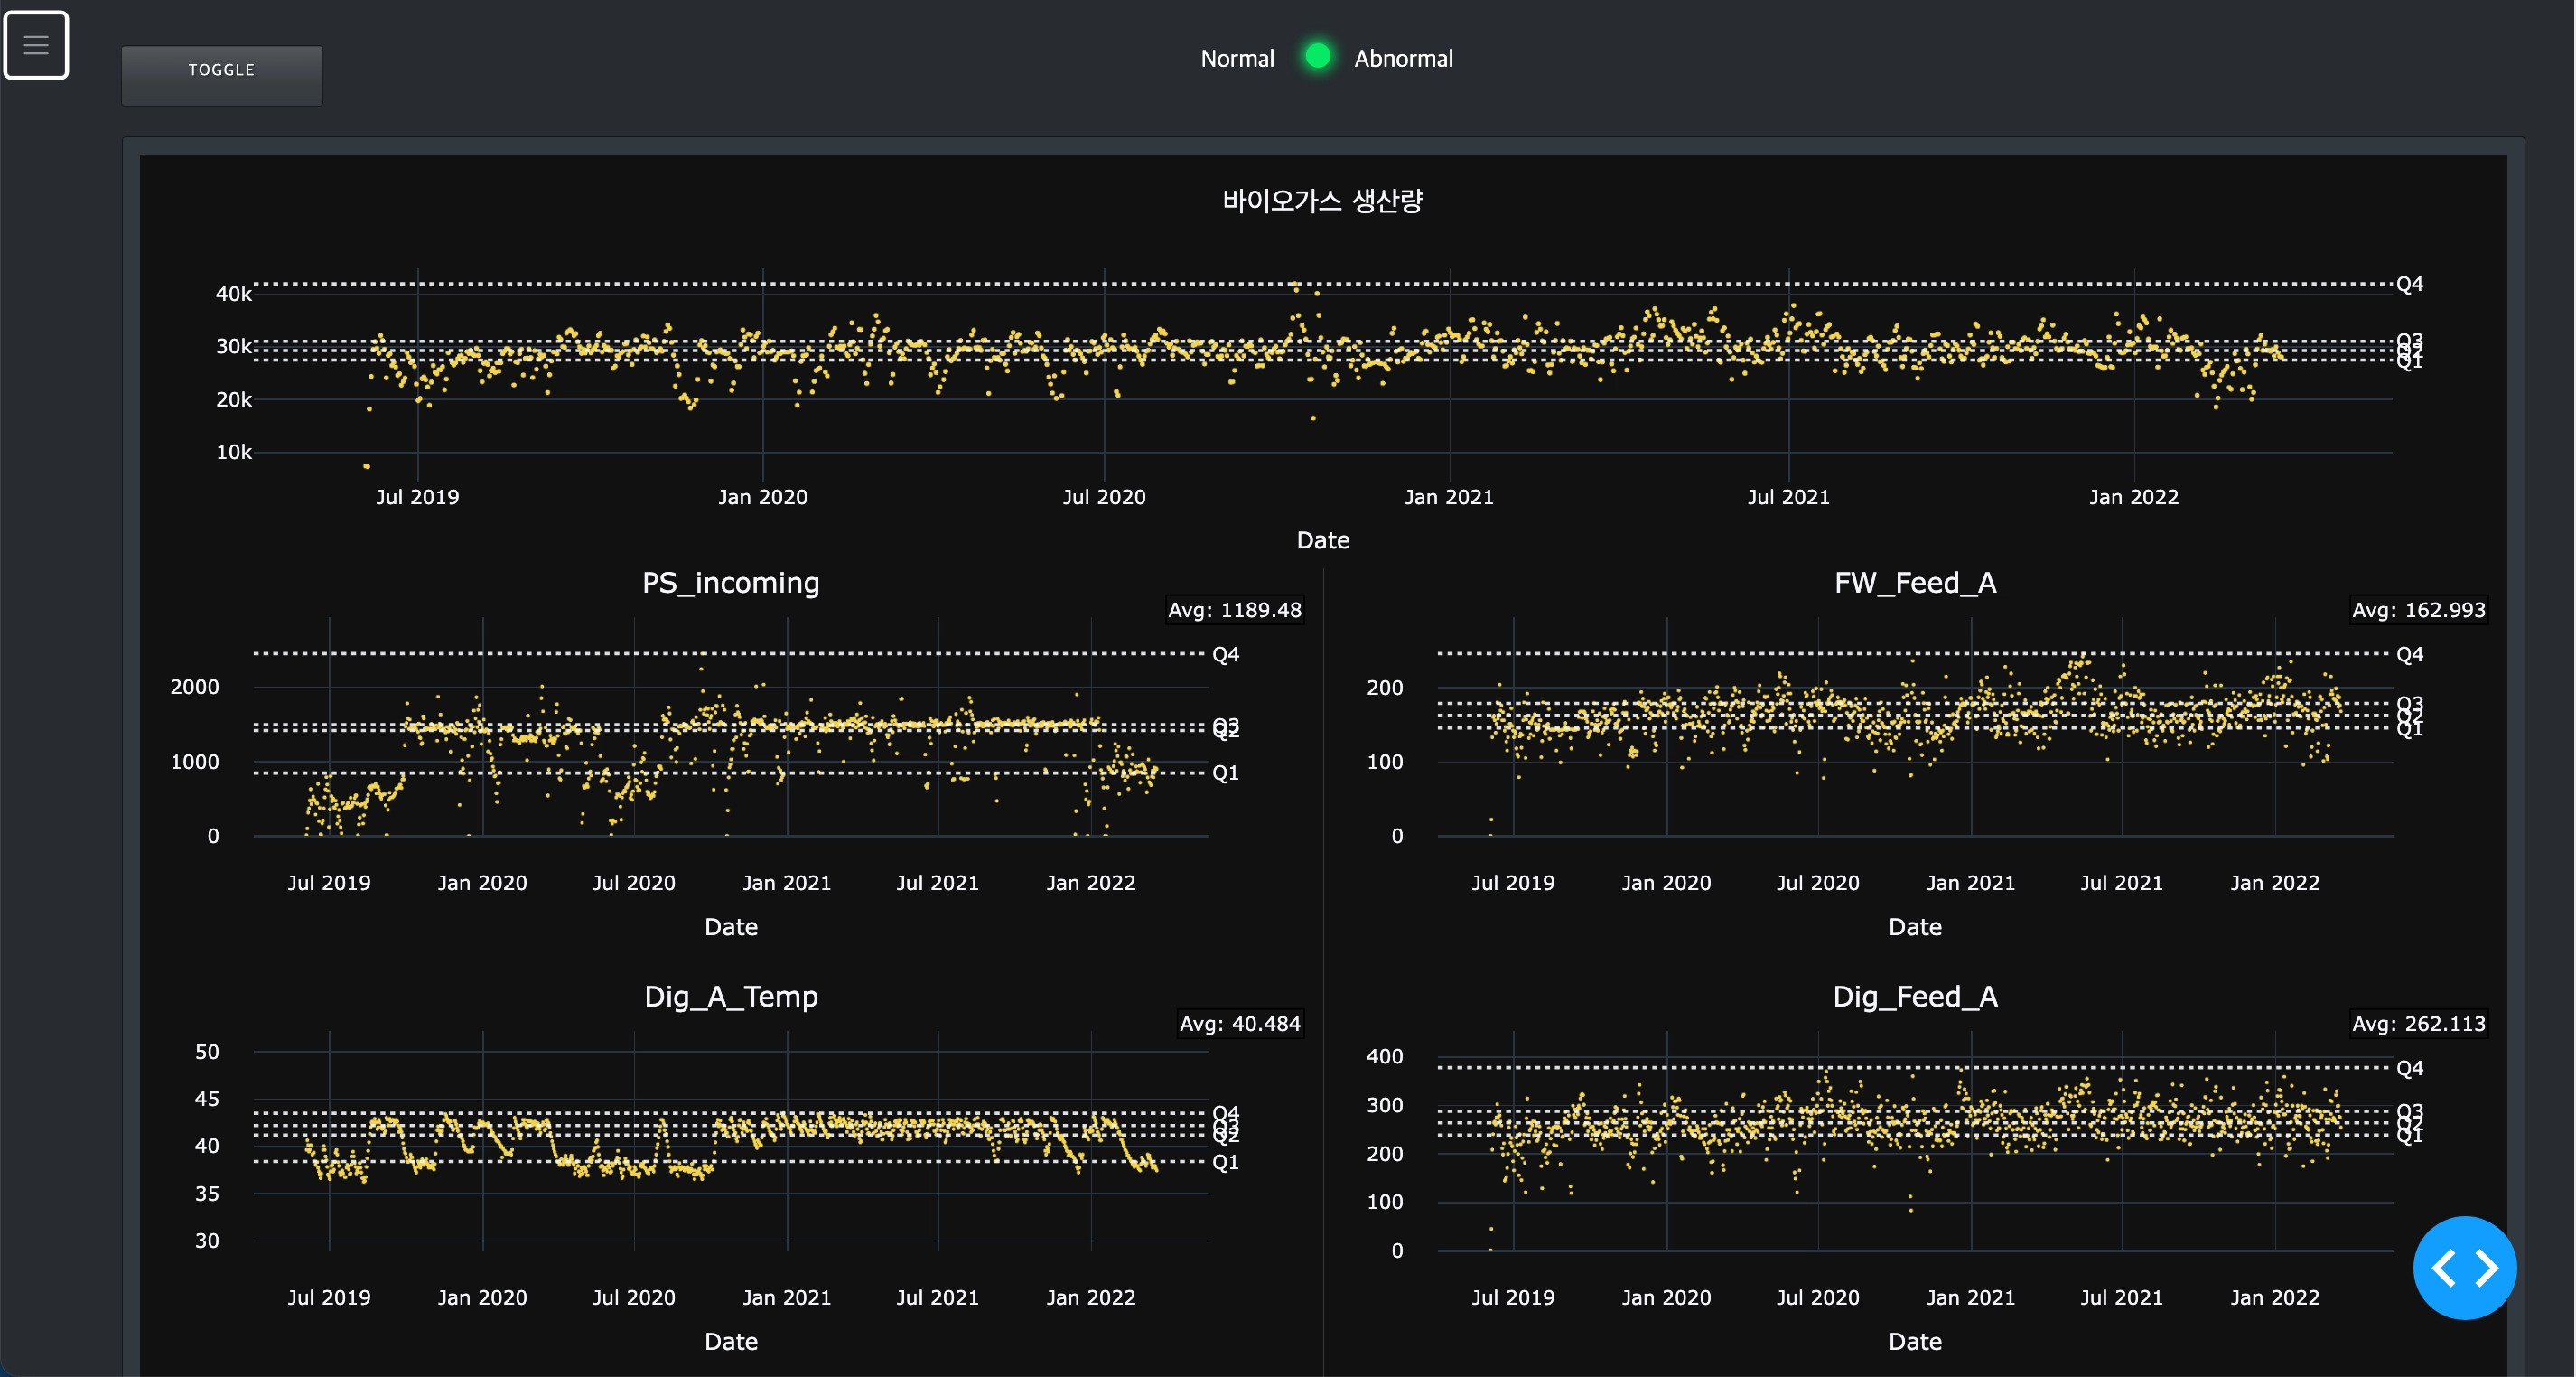
Task: Click the FW_Feed_A chart title
Action: click(1915, 583)
